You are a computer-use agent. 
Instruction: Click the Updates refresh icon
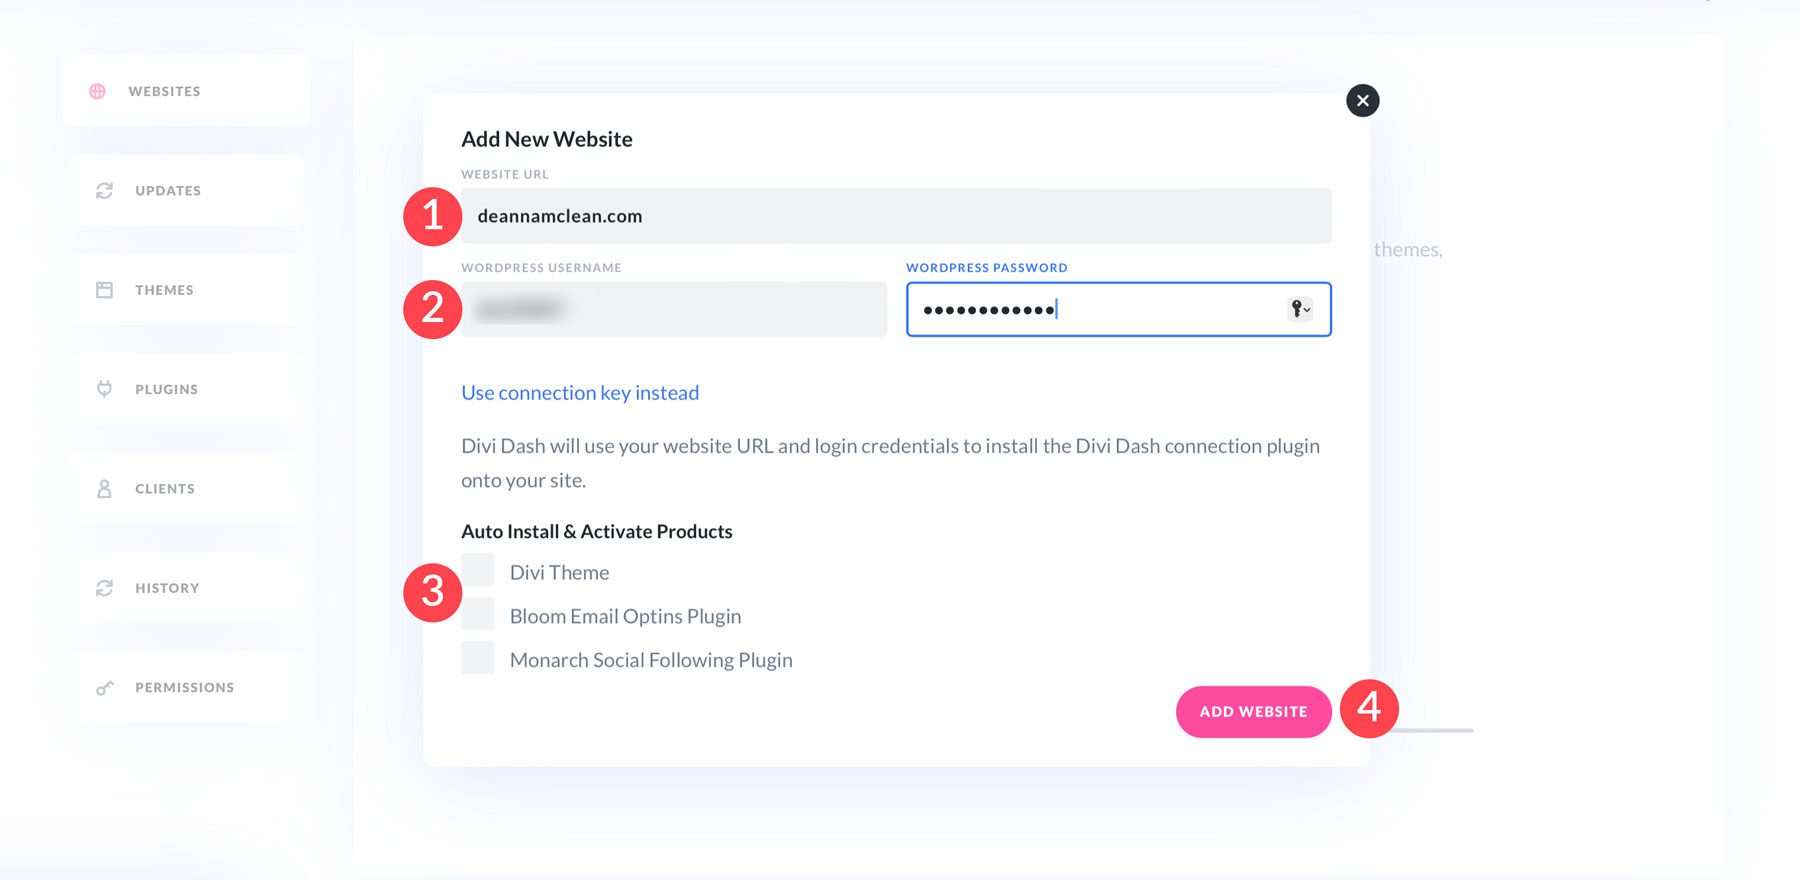tap(104, 190)
